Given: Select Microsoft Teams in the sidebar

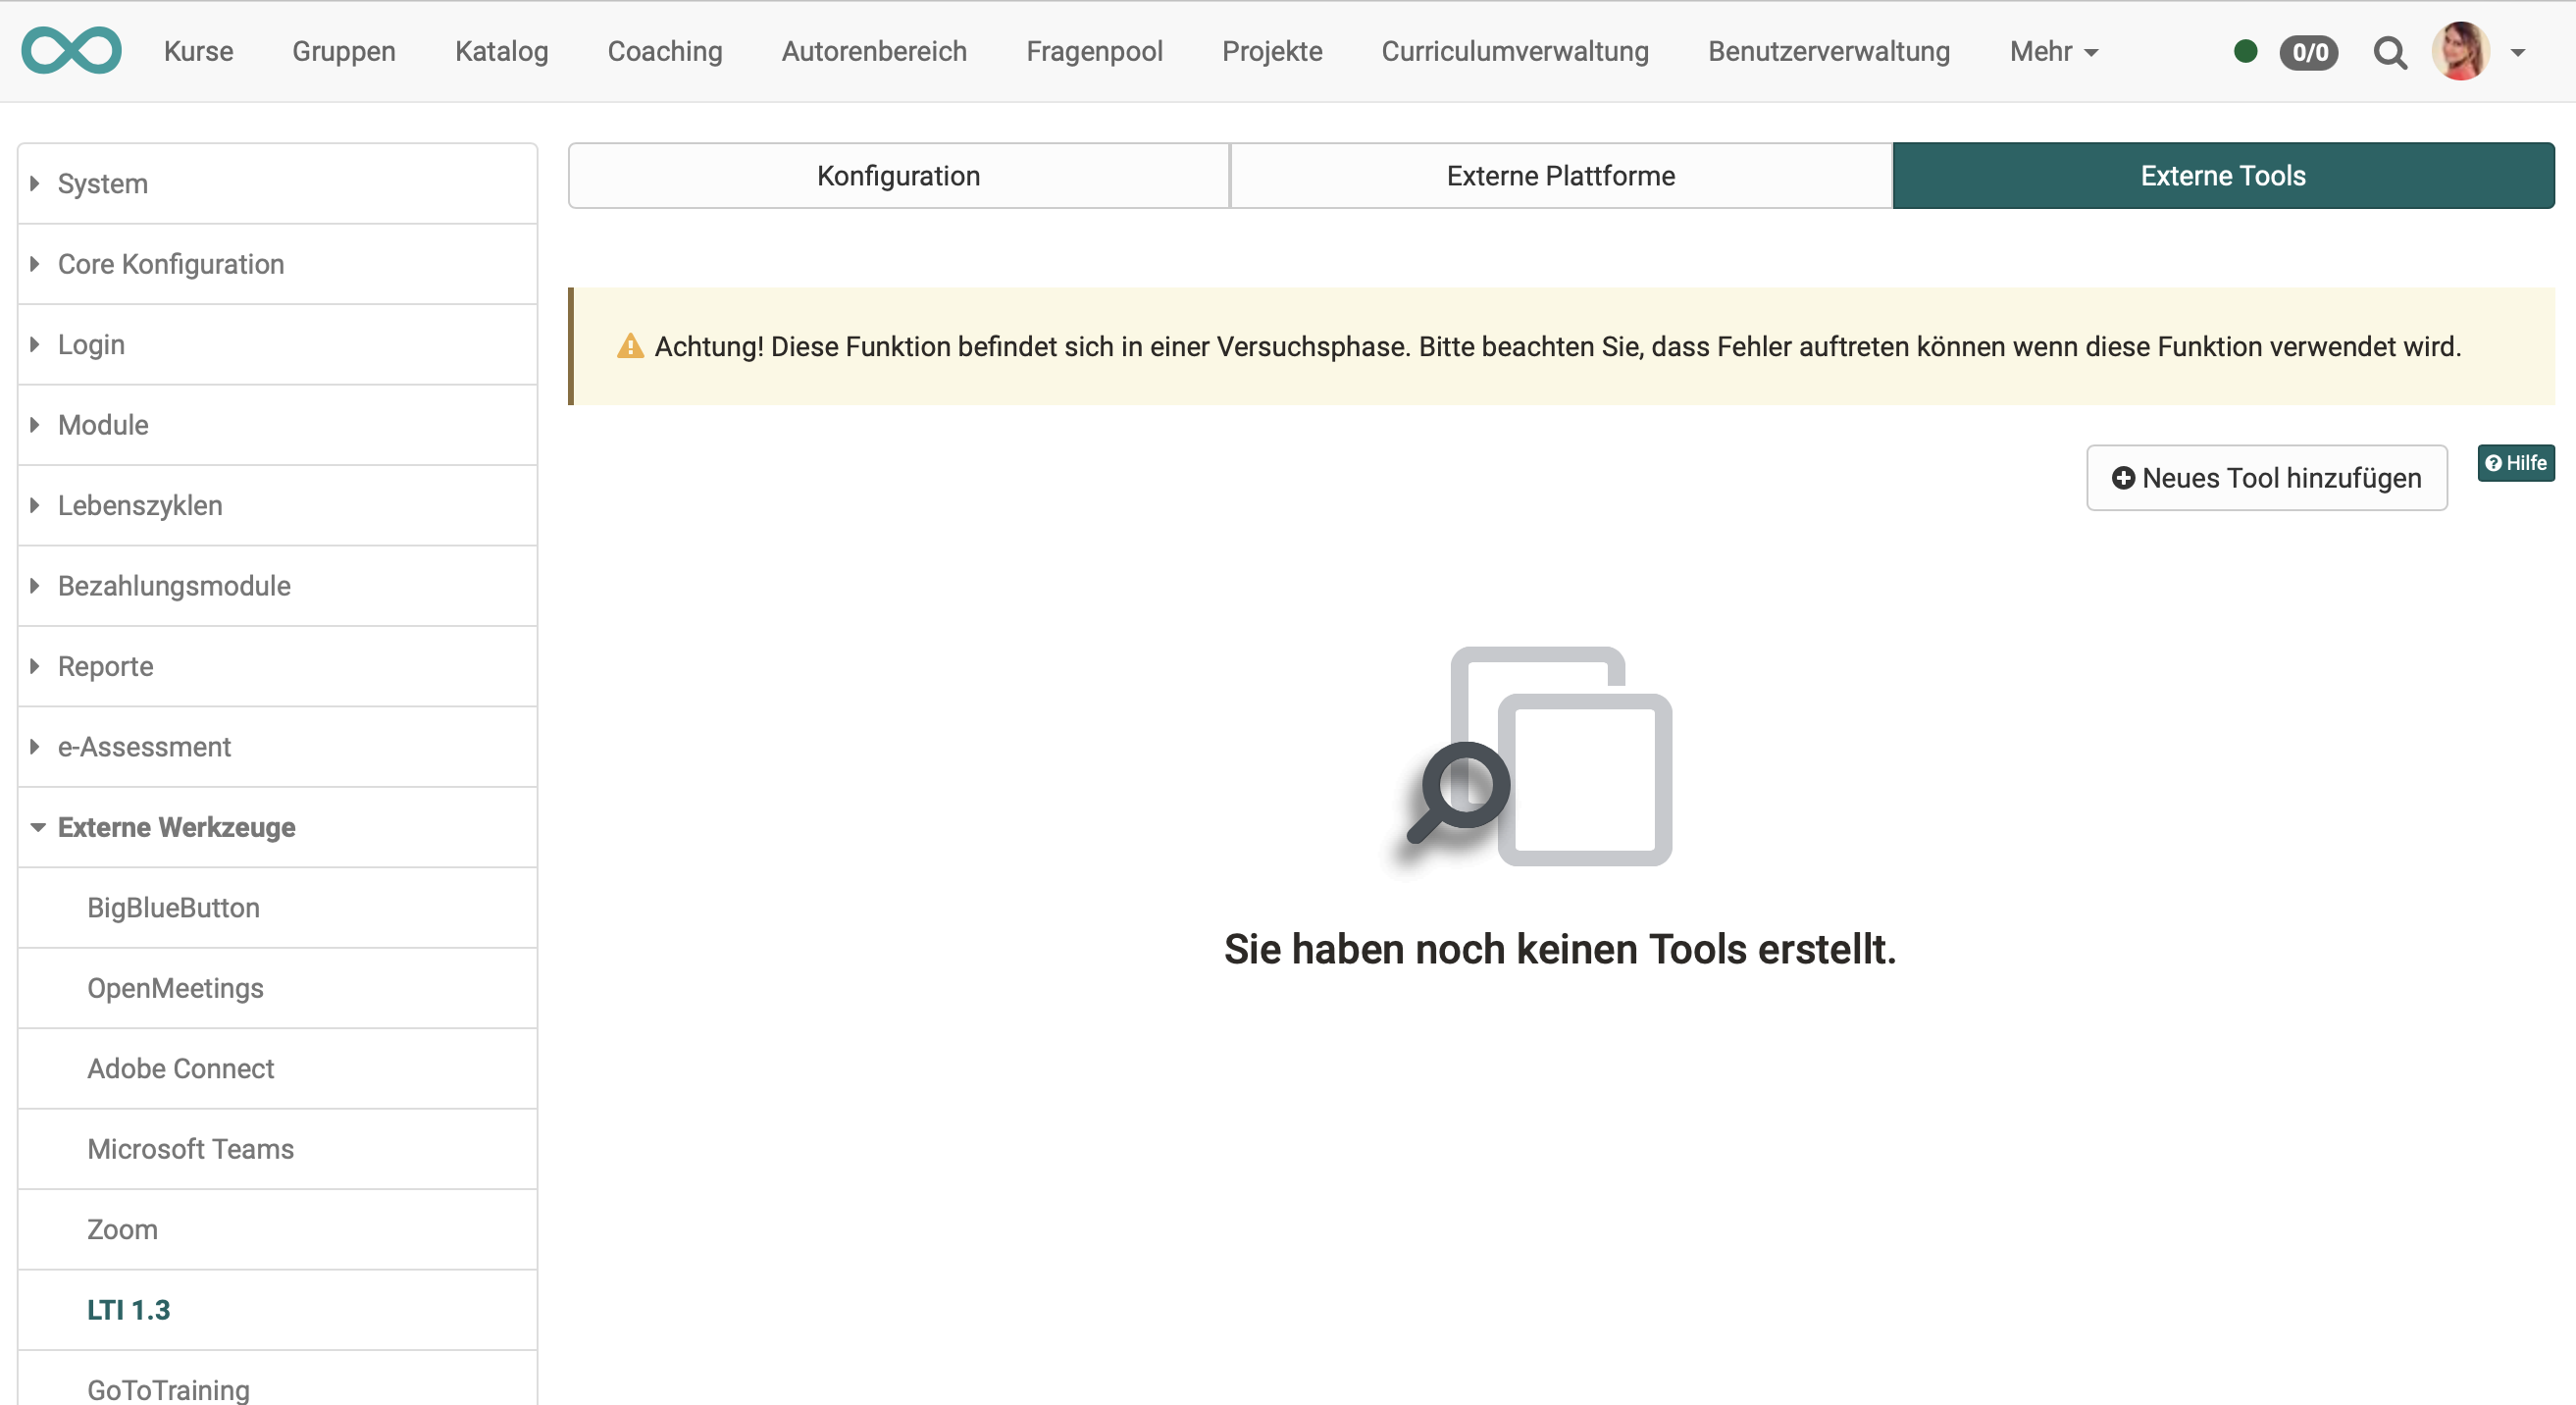Looking at the screenshot, I should [x=190, y=1149].
